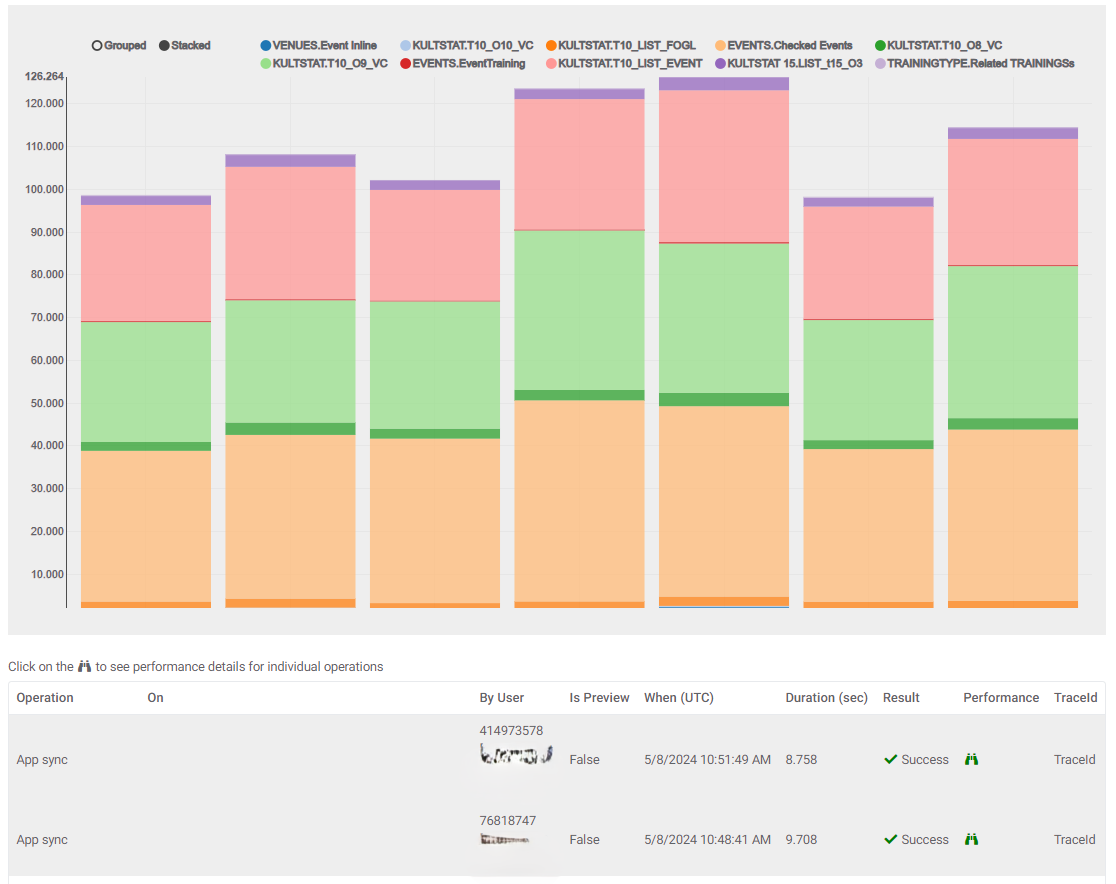Open performance binoculars for 10:48:41 sync
This screenshot has width=1116, height=884.
[x=971, y=839]
